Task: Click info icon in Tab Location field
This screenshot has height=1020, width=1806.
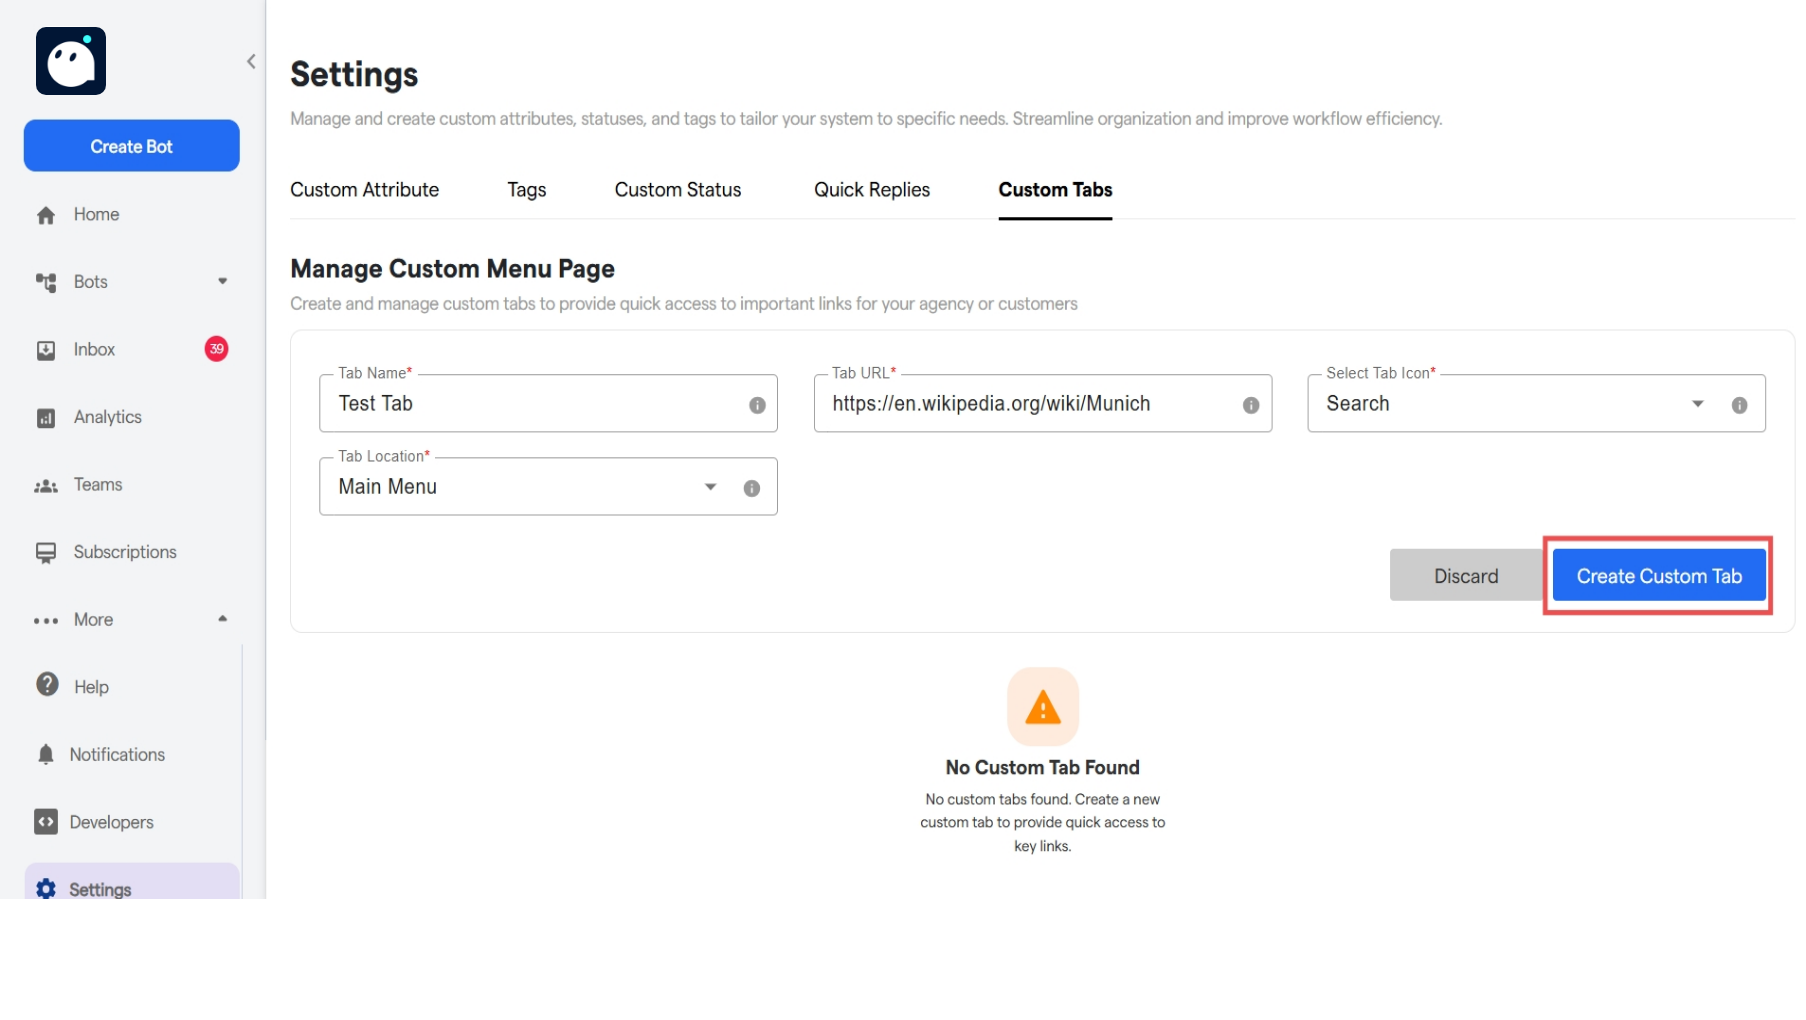Action: pos(752,488)
